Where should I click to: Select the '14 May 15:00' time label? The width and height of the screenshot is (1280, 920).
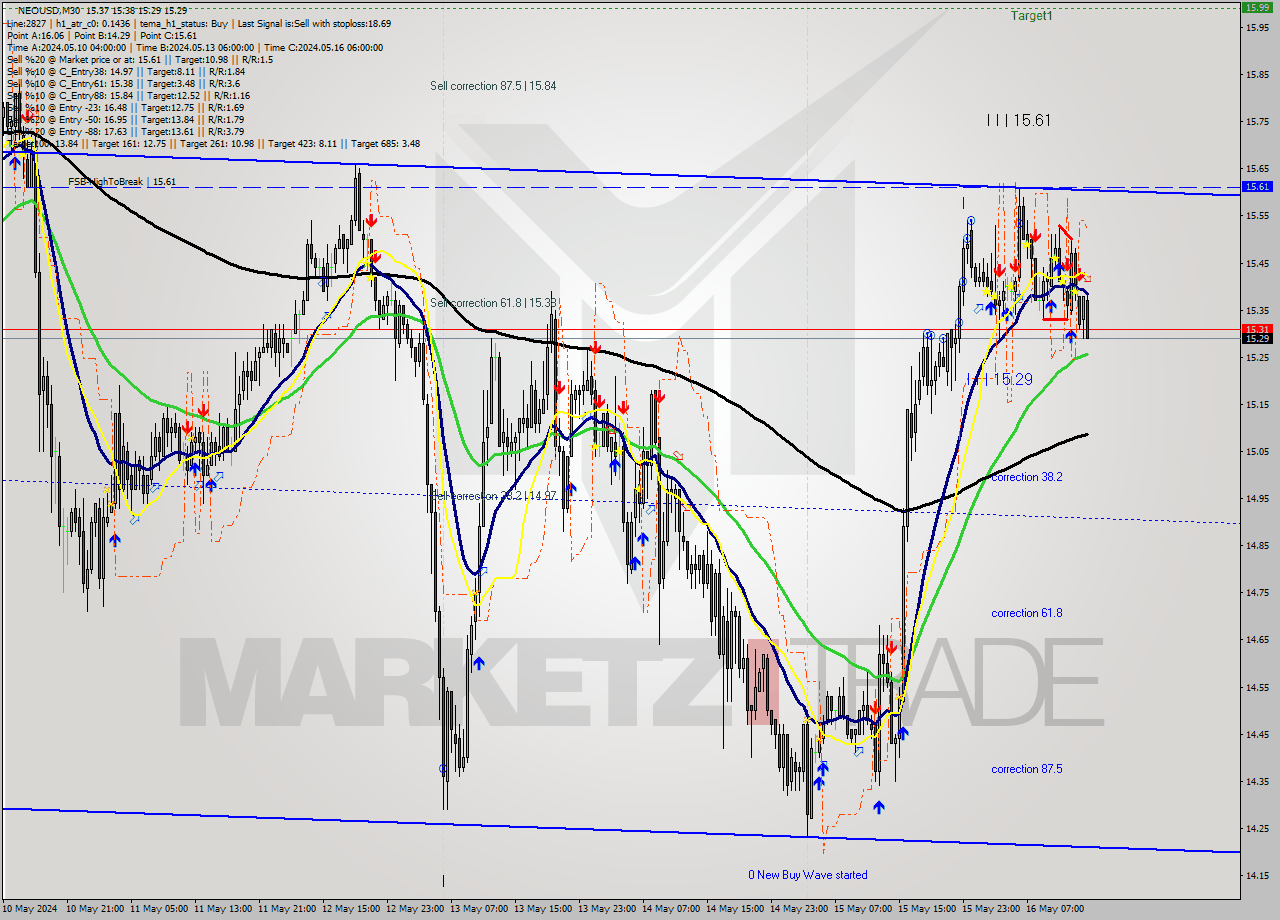click(737, 909)
